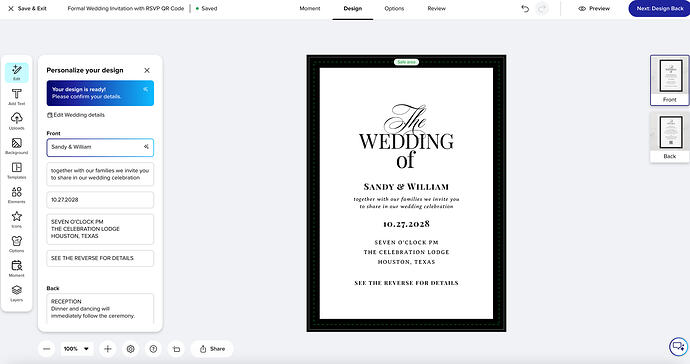Click the zoom out minus button
690x364 pixels.
[x=47, y=349]
